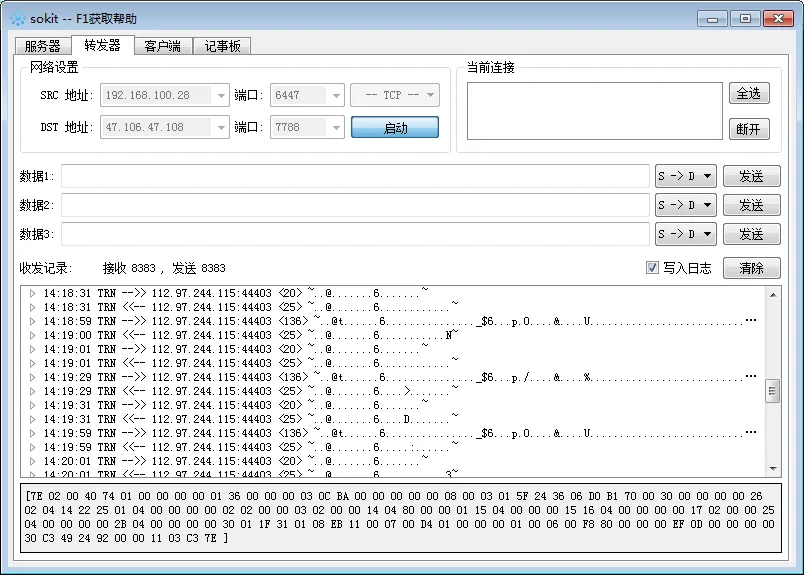The width and height of the screenshot is (804, 575).
Task: Click the 断开 disconnect button
Action: point(749,129)
